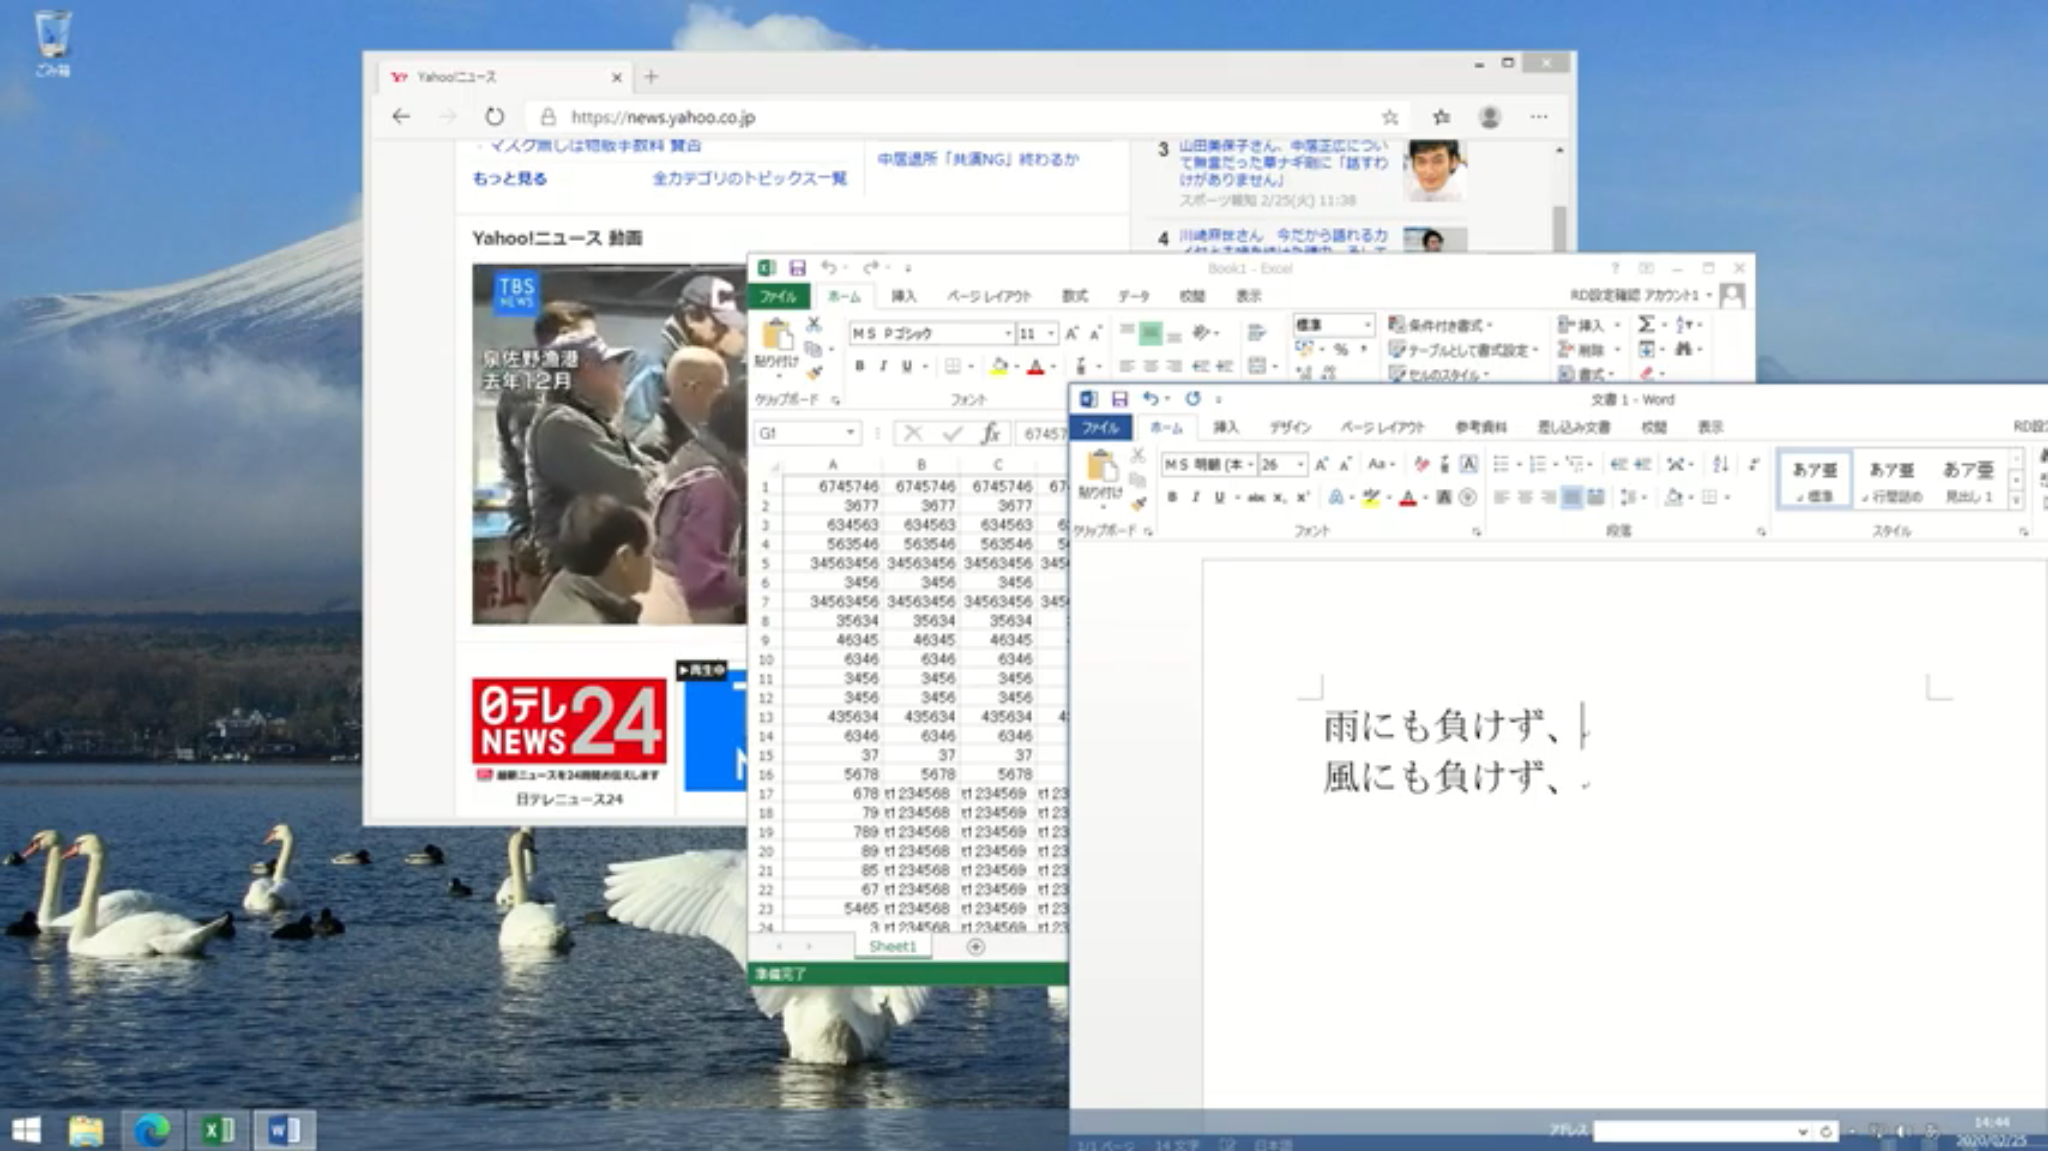2048x1151 pixels.
Task: Click the 全カテゴリのトピックス一覧 link
Action: point(749,179)
